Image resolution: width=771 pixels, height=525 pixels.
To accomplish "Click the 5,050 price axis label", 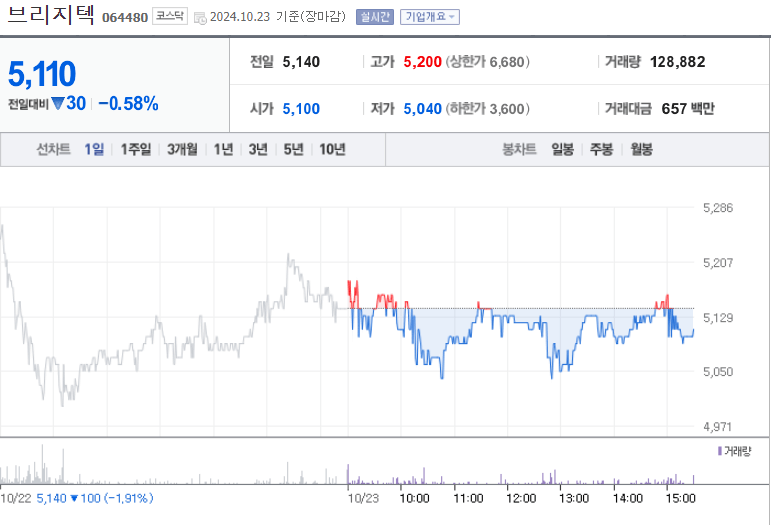I will [x=718, y=372].
